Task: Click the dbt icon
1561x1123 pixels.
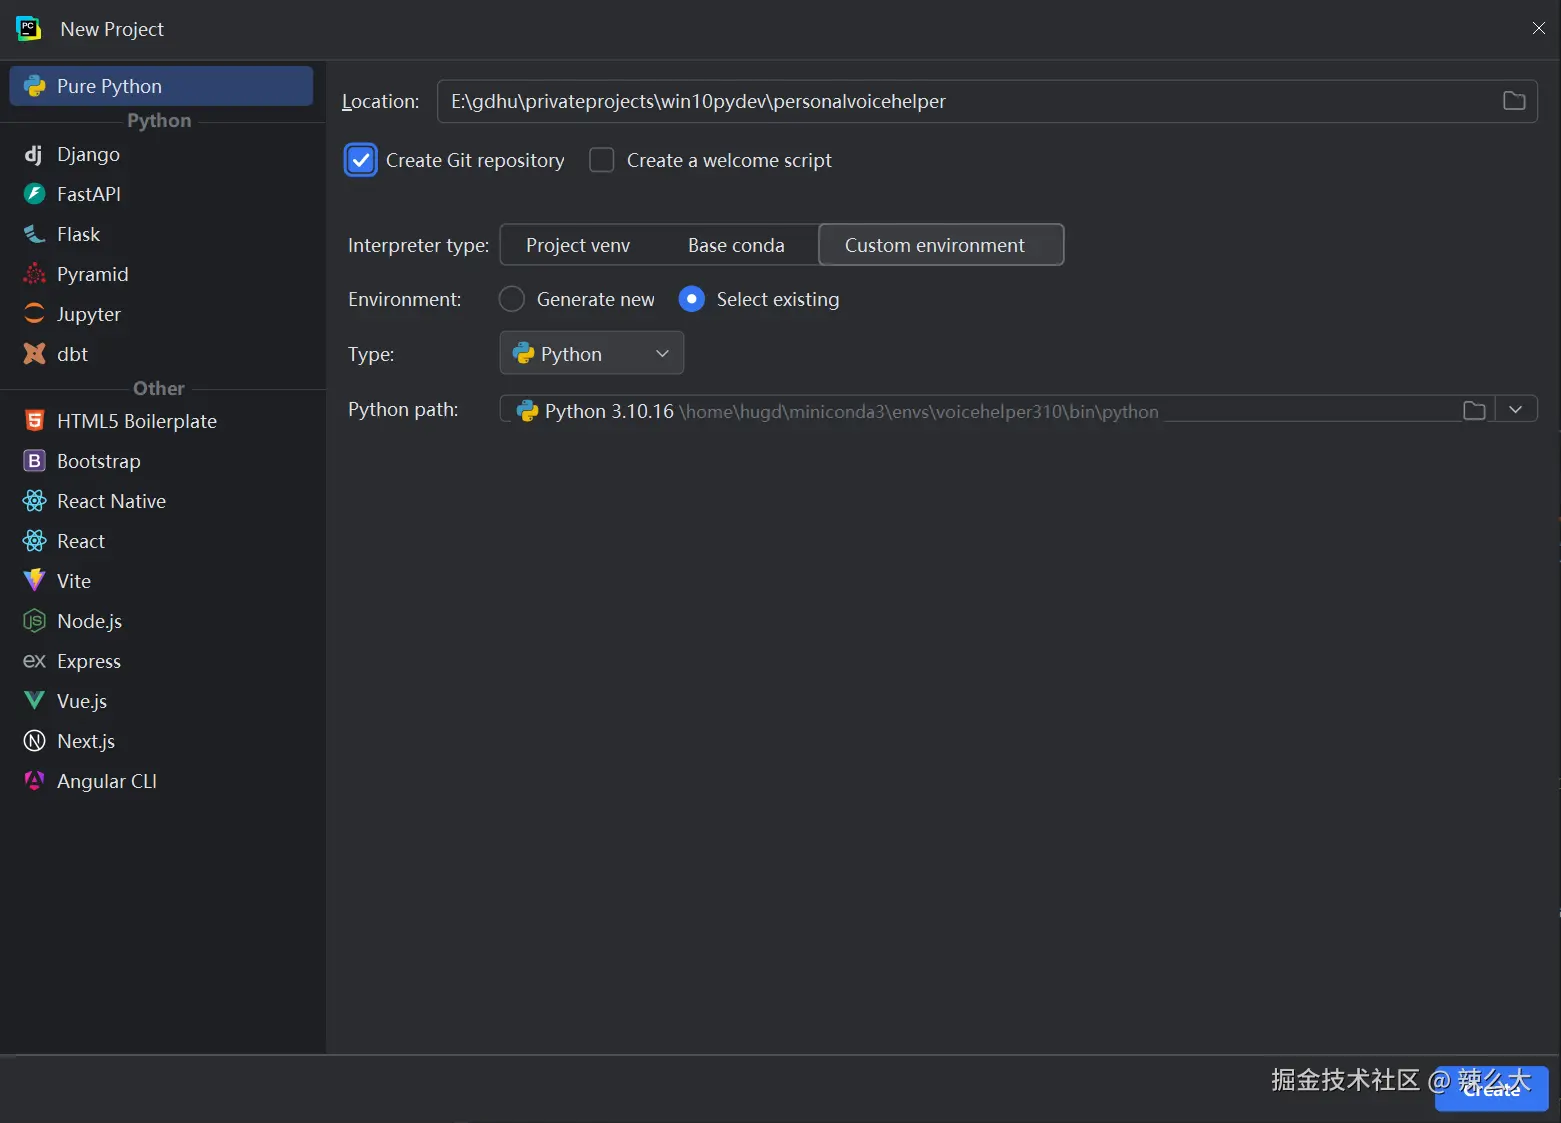Action: coord(34,354)
